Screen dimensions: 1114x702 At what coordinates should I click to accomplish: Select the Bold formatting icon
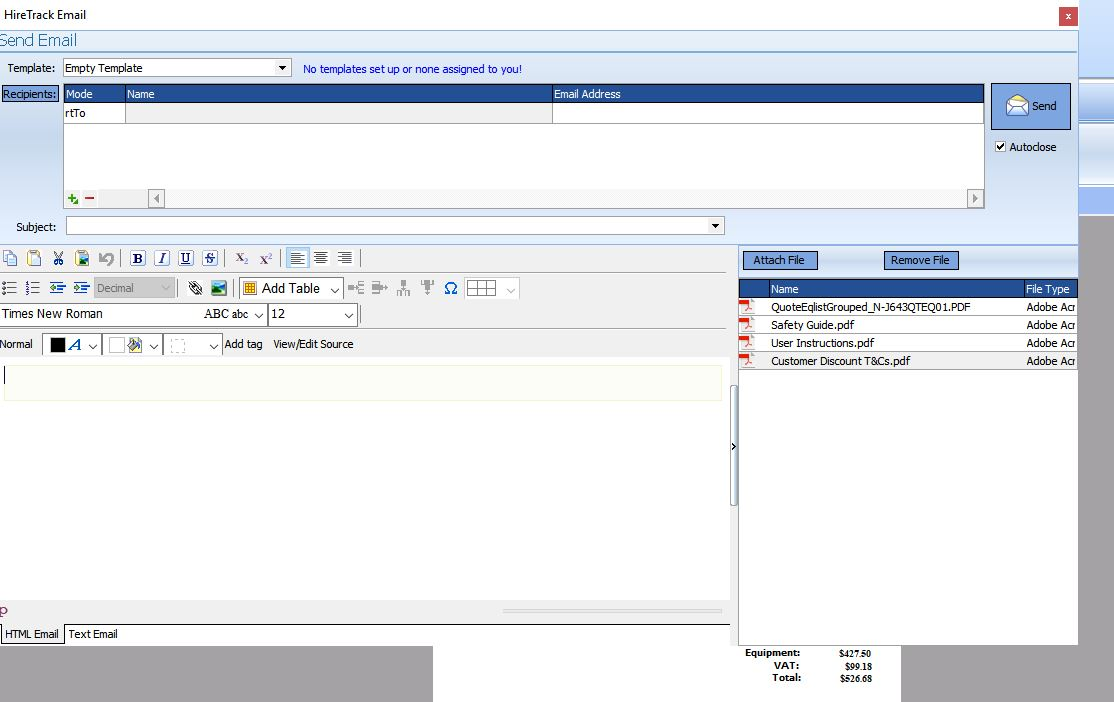pos(137,258)
